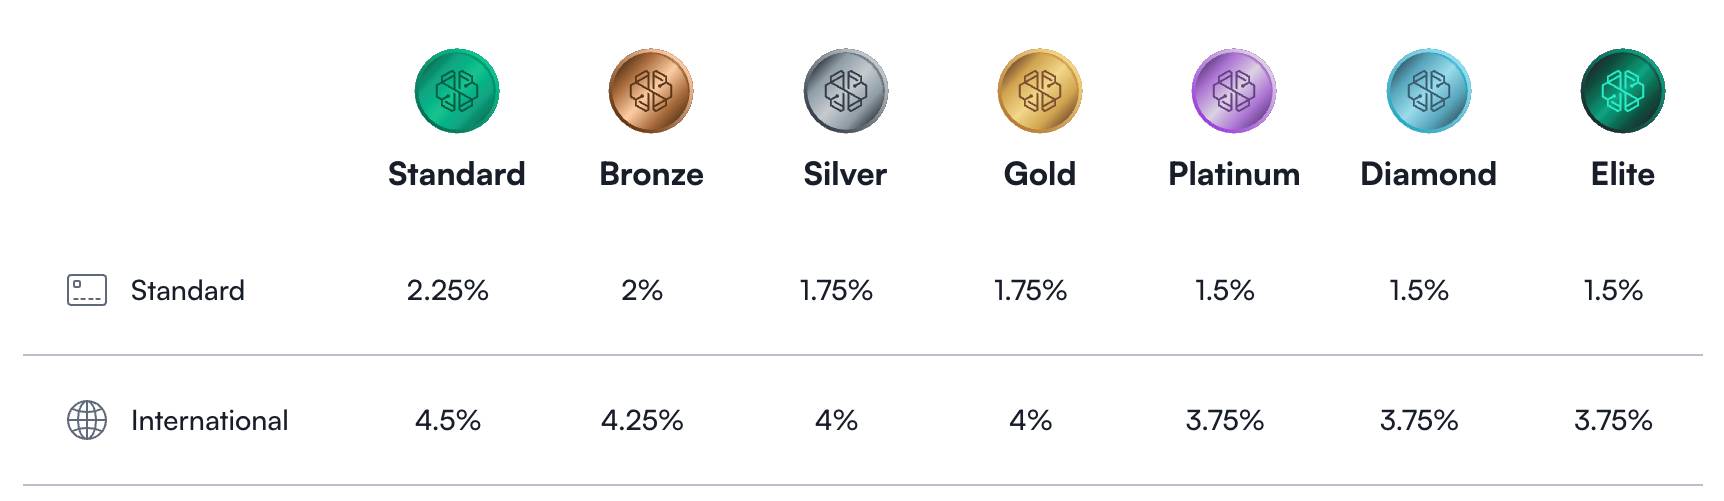Select the purple Platinum tier icon
This screenshot has width=1724, height=501.
[x=1234, y=91]
